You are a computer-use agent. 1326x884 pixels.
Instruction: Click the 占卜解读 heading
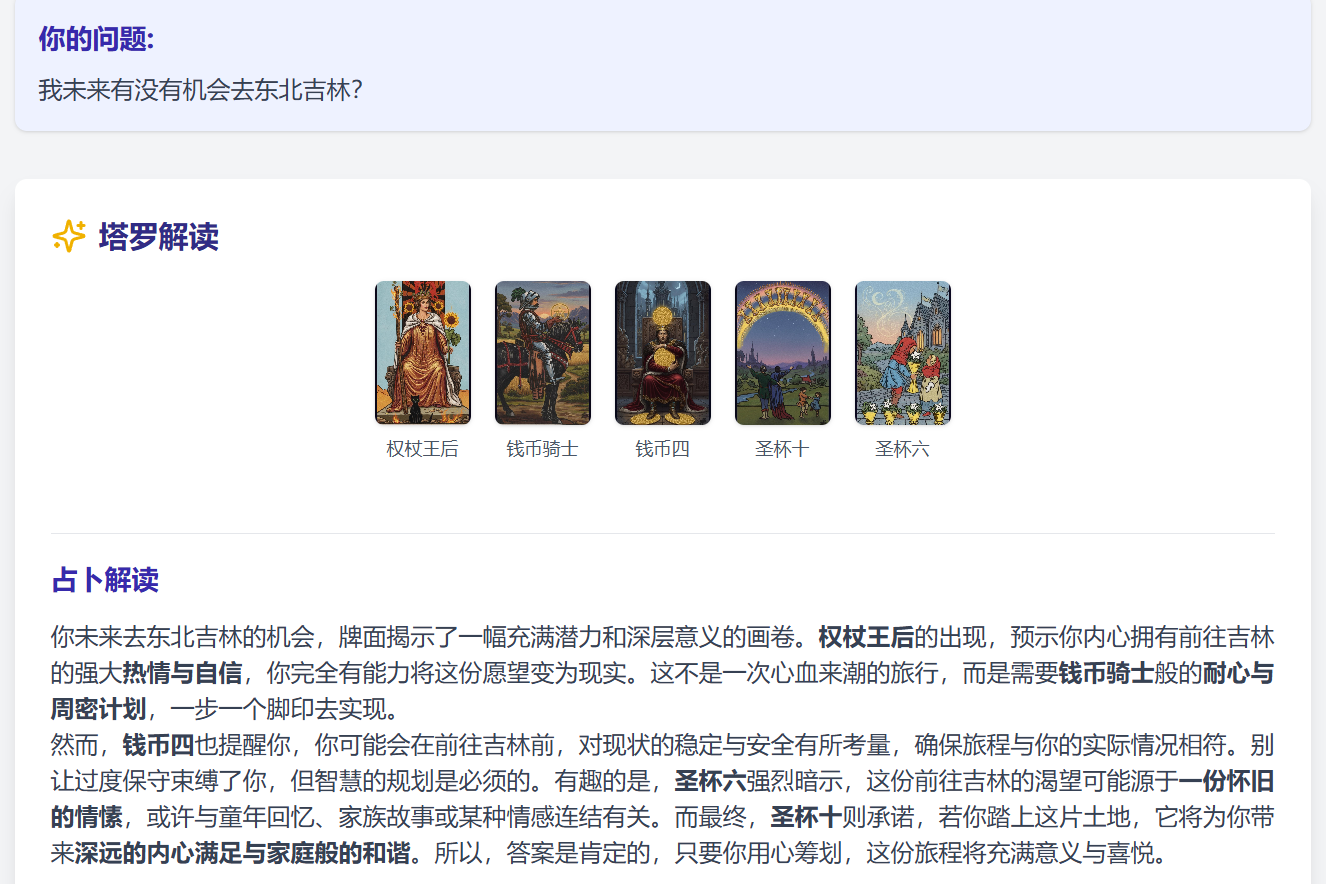[x=105, y=580]
